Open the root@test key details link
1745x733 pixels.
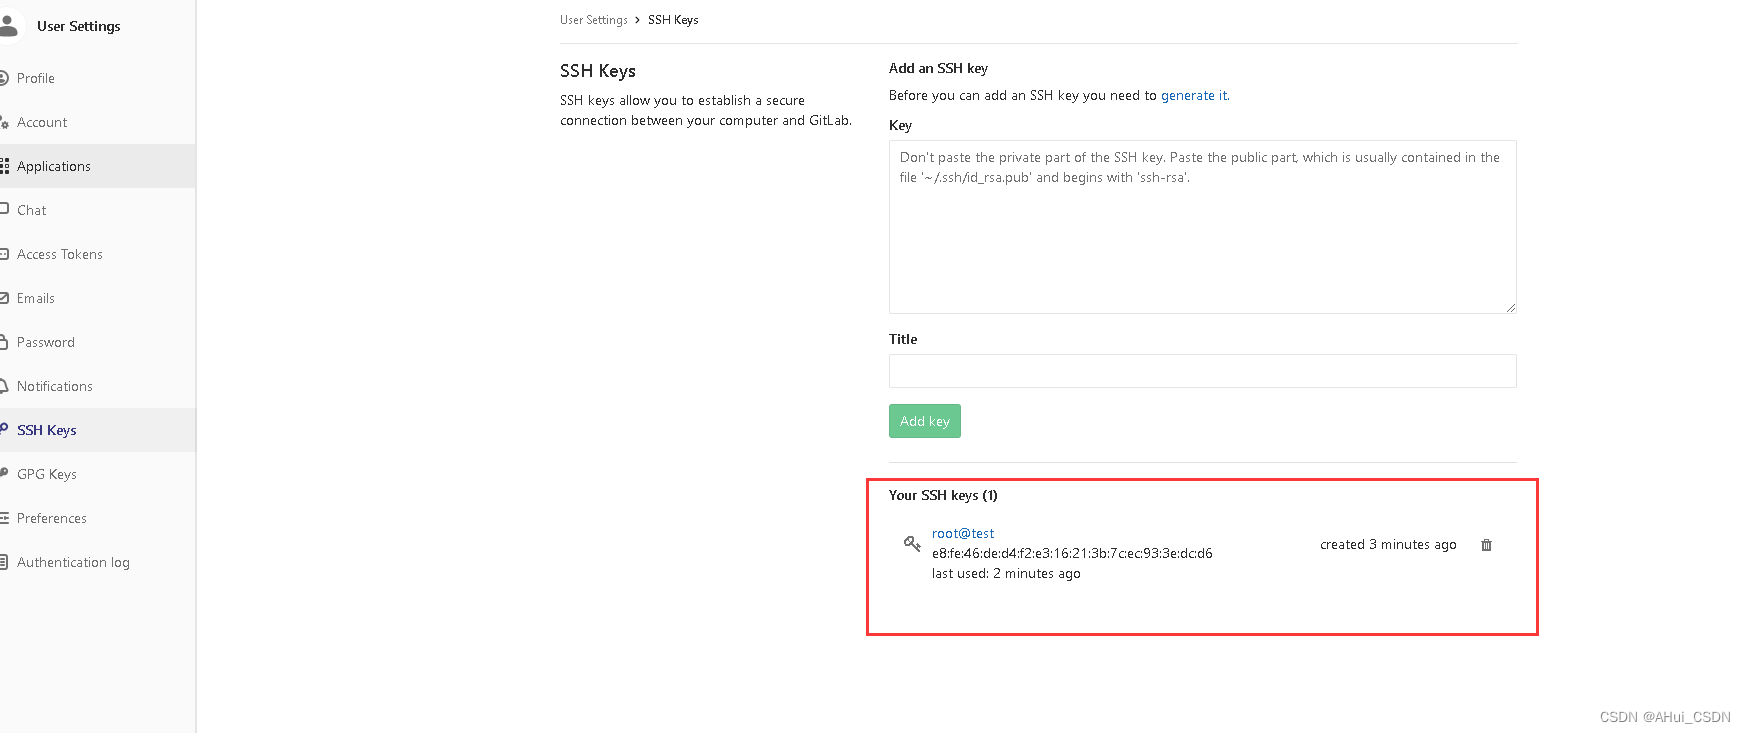point(963,534)
